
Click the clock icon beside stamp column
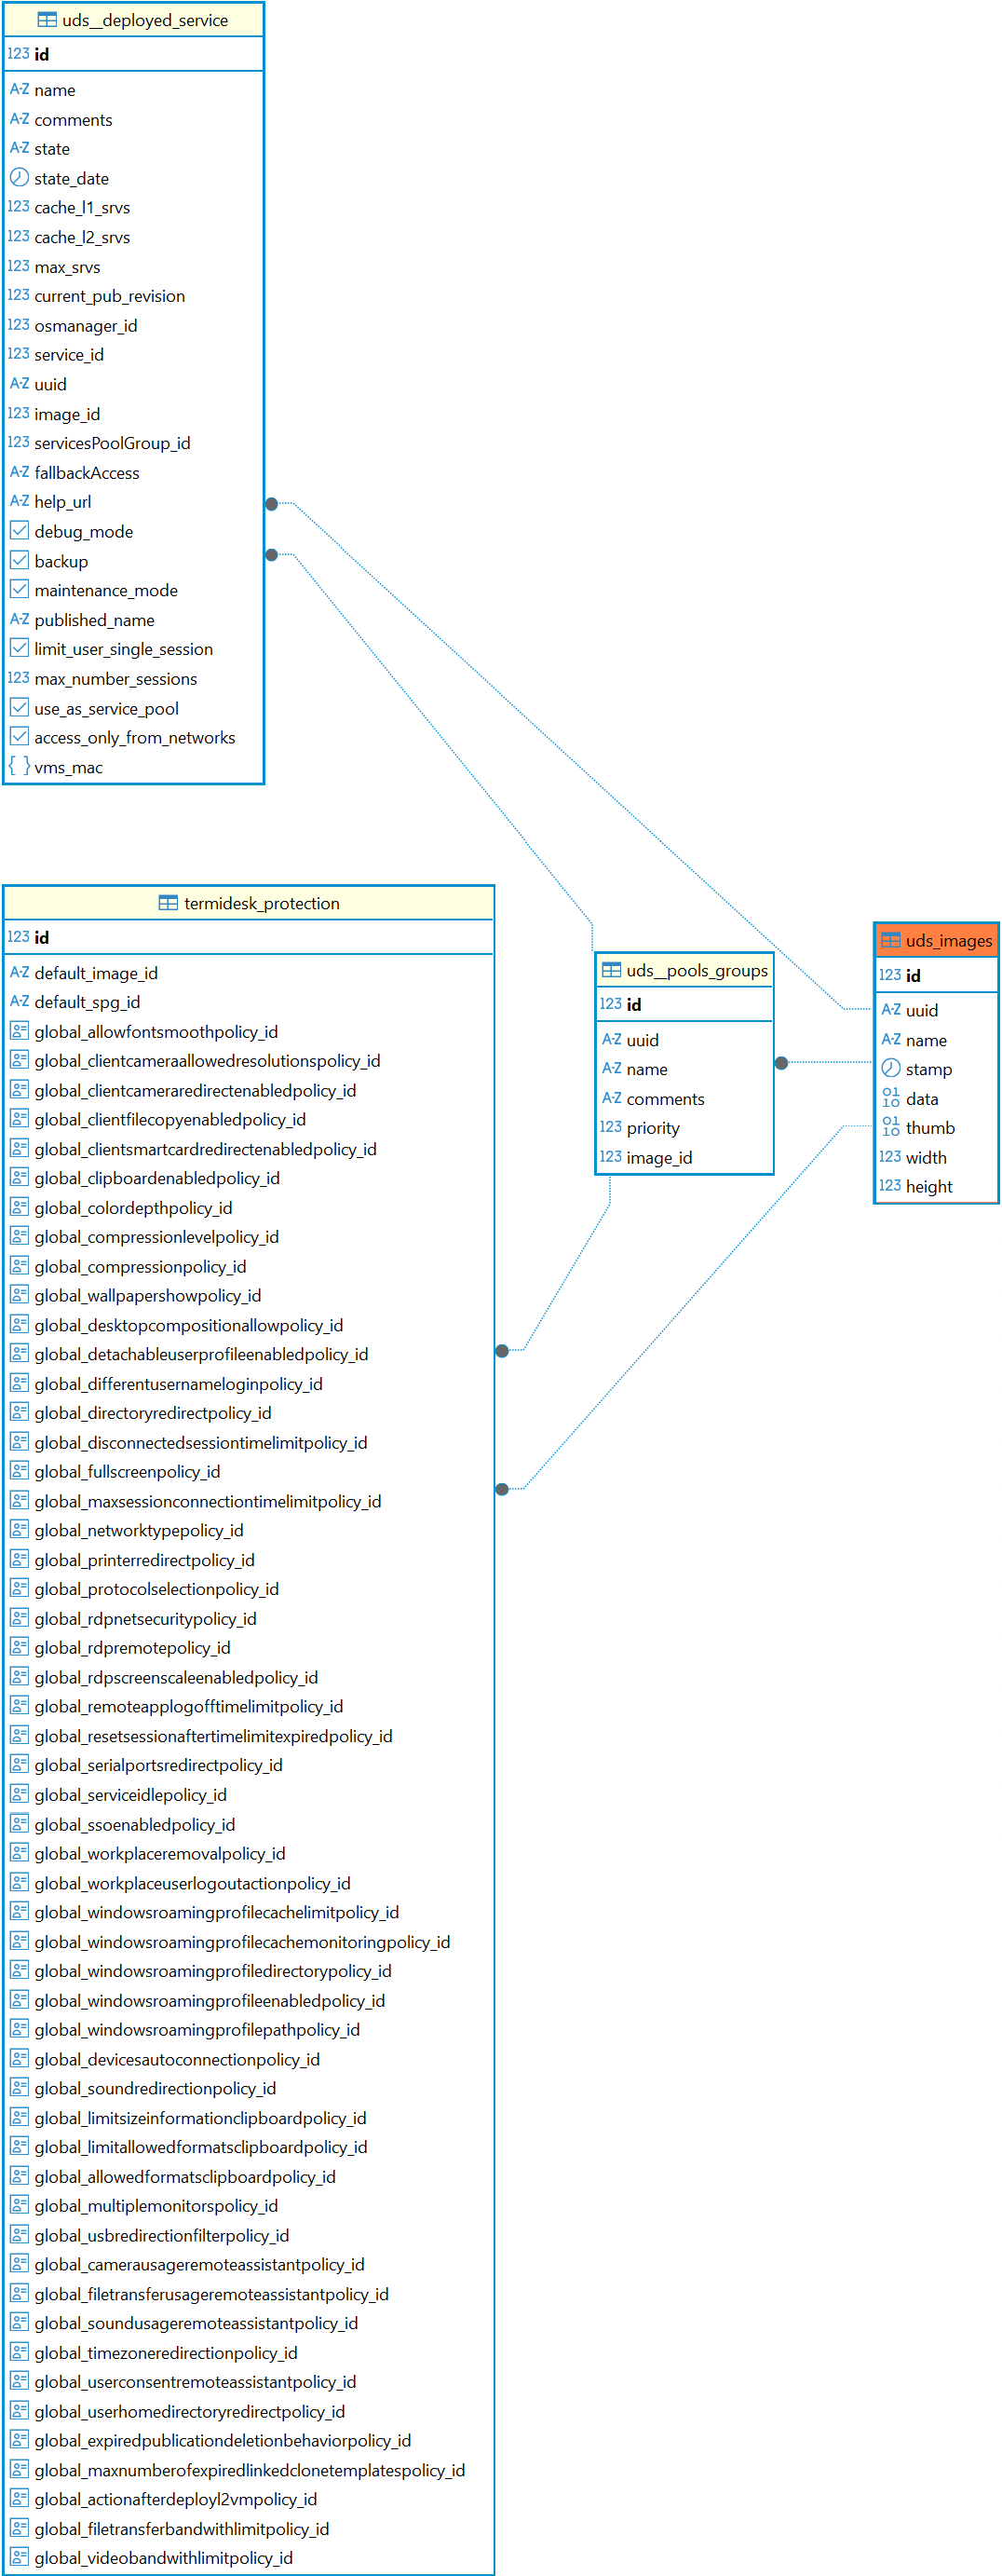tap(890, 1068)
